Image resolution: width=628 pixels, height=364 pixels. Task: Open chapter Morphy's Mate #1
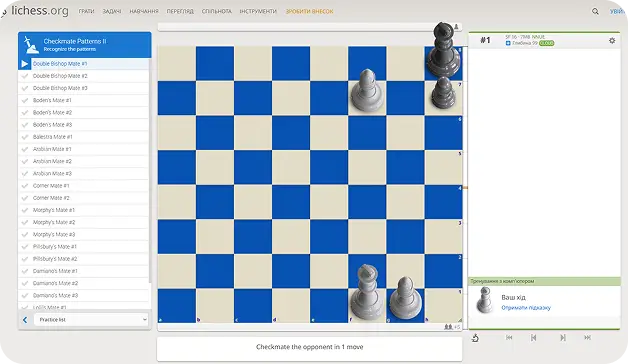point(84,210)
